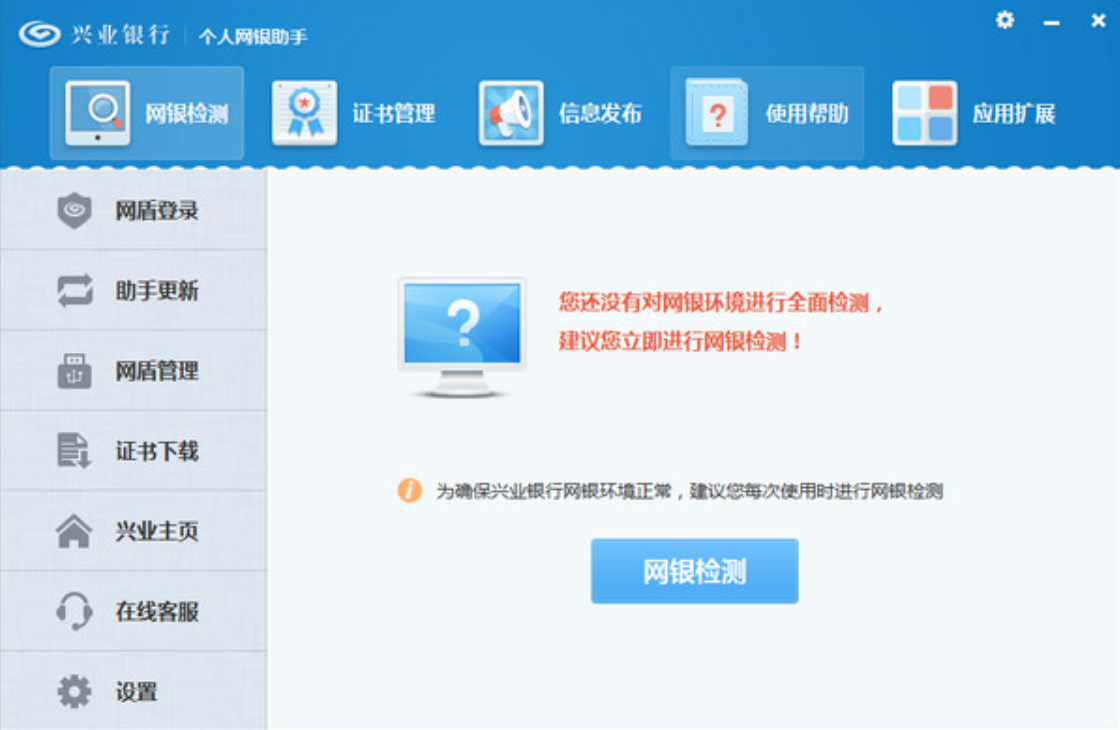This screenshot has height=730, width=1120.
Task: Click the 证书管理 ribbon badge icon
Action: tap(304, 113)
